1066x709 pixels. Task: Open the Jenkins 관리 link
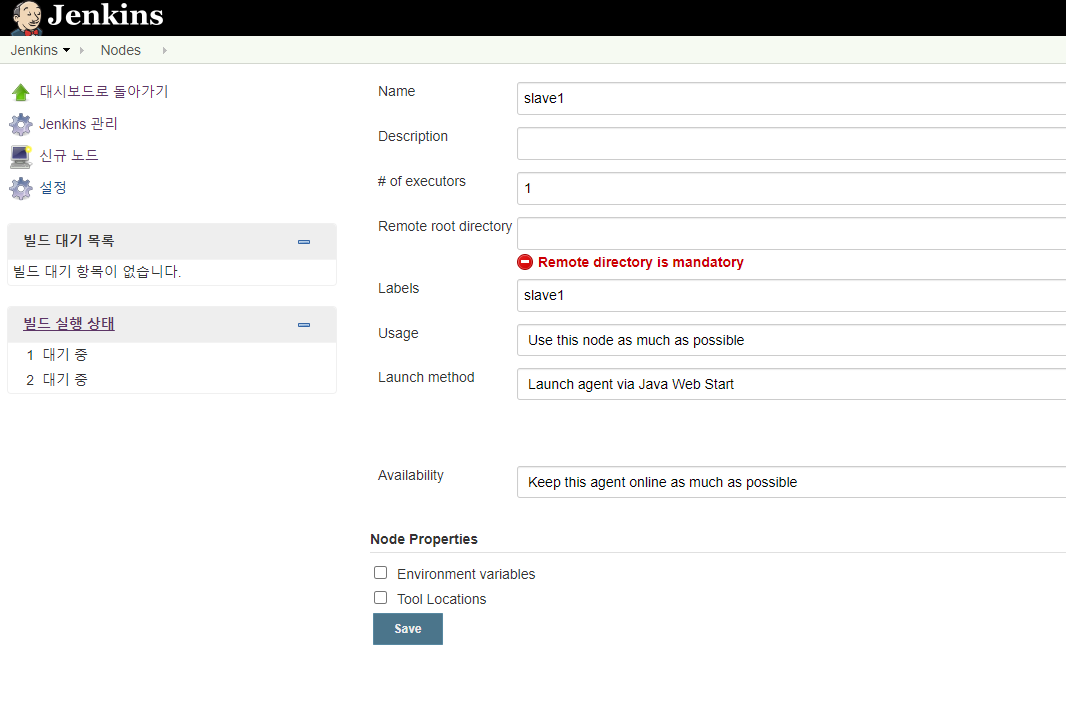coord(78,124)
